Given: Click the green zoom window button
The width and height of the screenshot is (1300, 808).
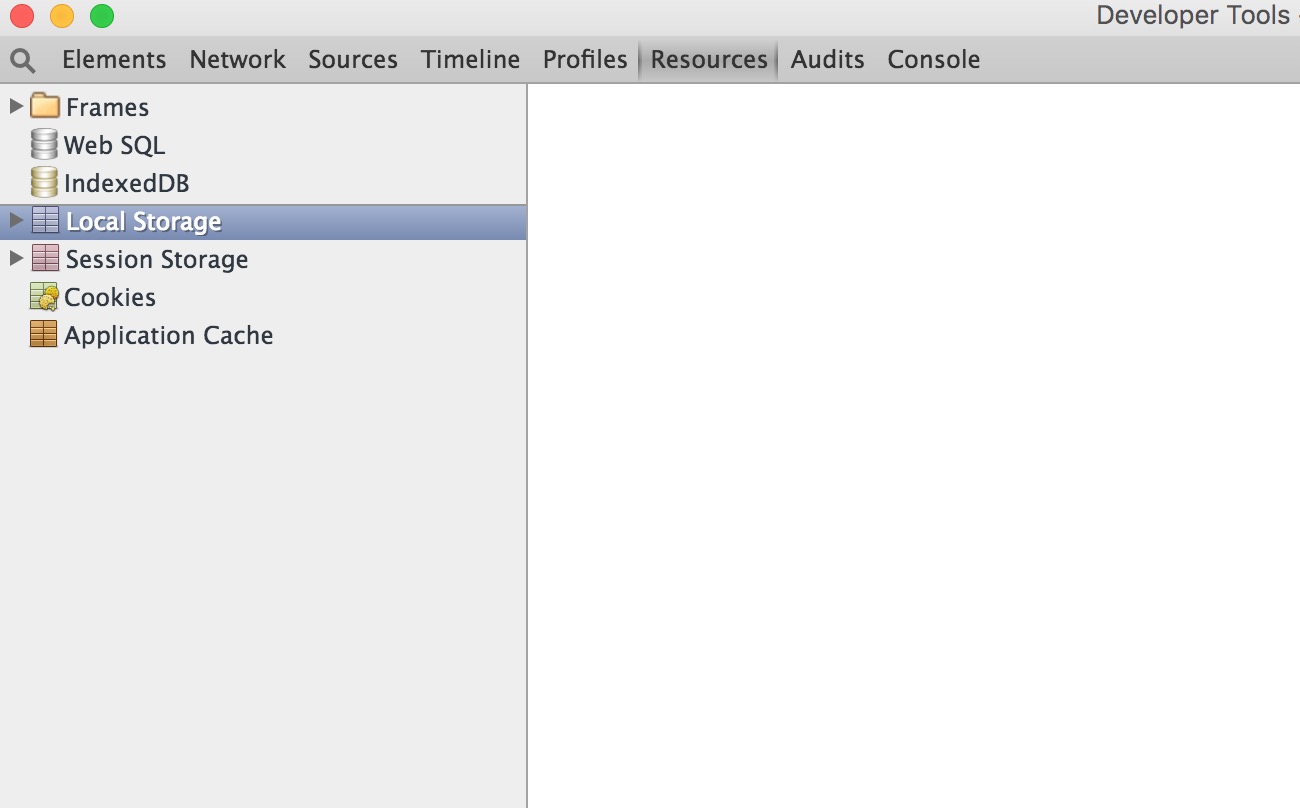Looking at the screenshot, I should tap(102, 16).
